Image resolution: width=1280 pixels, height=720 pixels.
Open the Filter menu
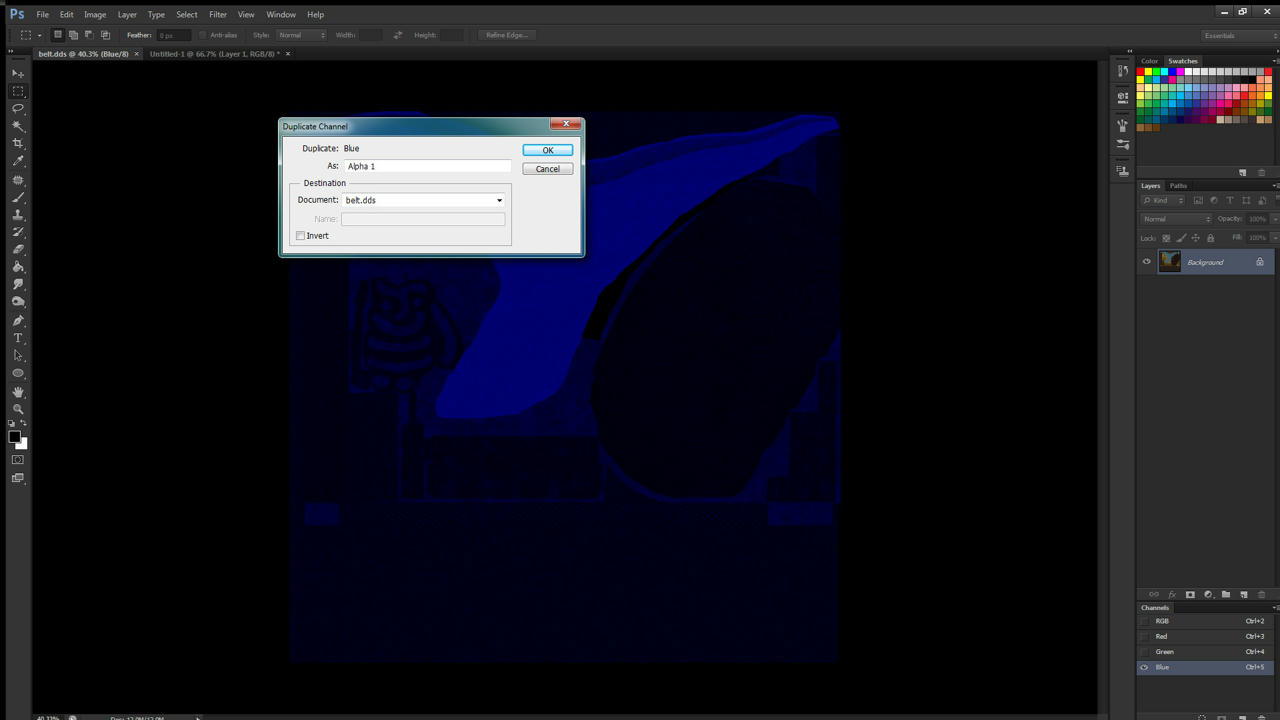[x=218, y=15]
